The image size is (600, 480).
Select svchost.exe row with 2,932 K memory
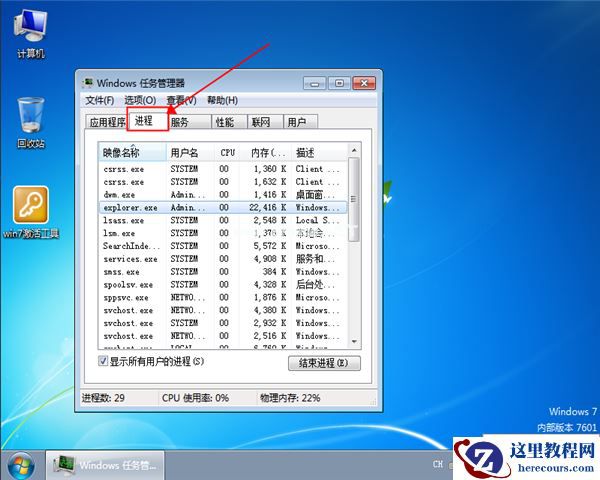pos(223,323)
